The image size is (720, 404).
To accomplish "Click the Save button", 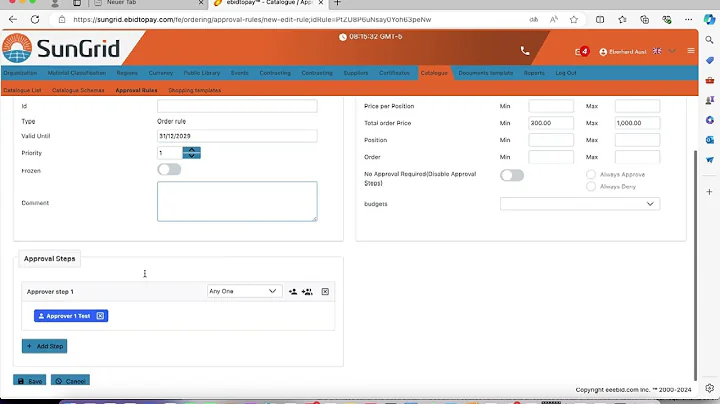I will click(x=29, y=381).
